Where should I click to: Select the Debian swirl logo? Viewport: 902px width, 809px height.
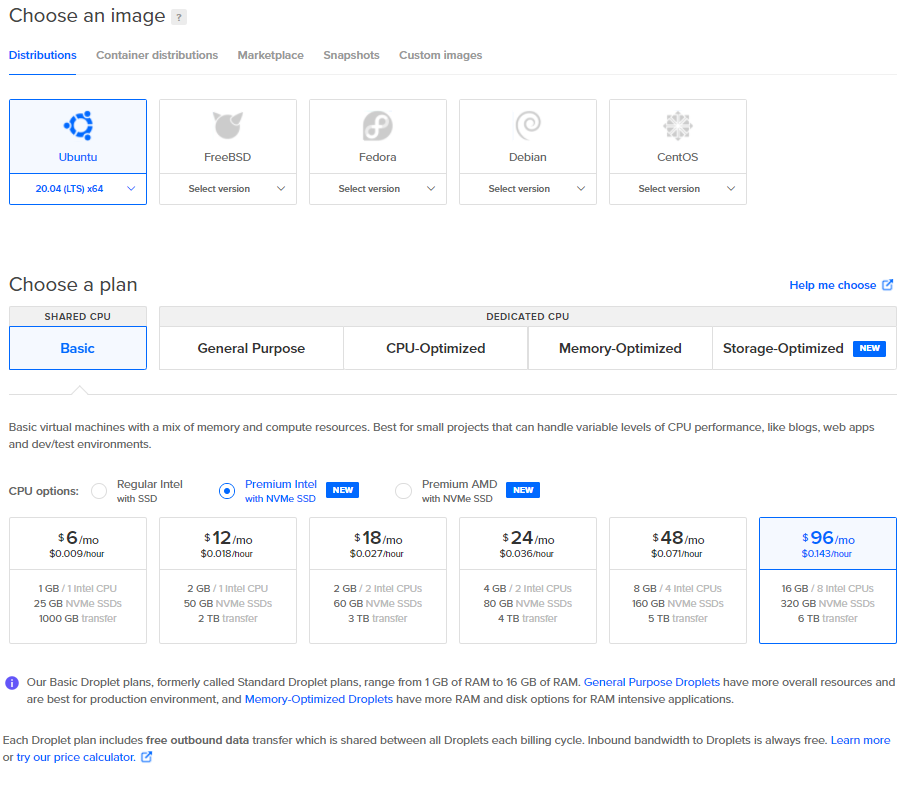[x=528, y=125]
